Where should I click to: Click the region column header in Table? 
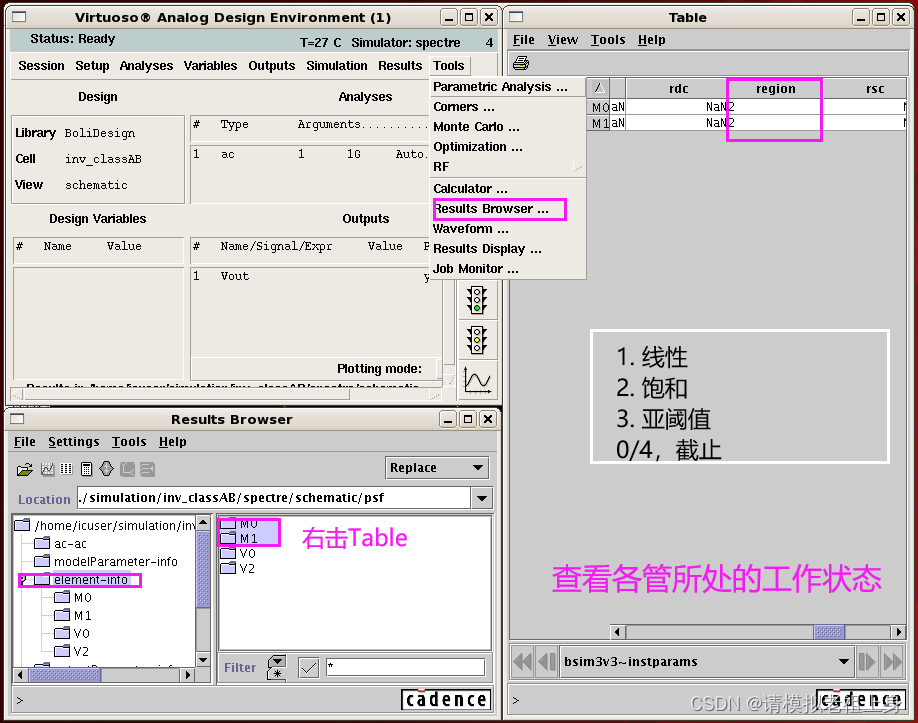coord(775,88)
